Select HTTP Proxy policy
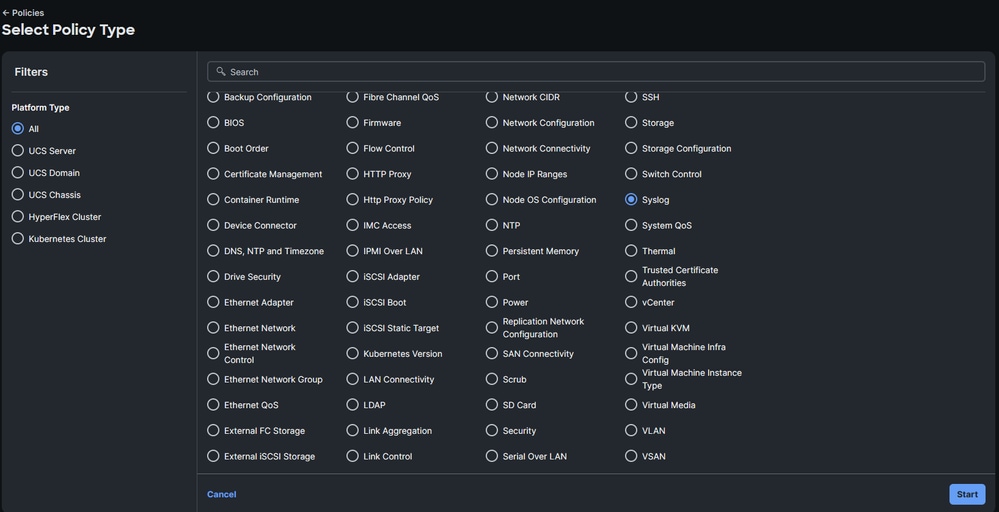 point(352,174)
